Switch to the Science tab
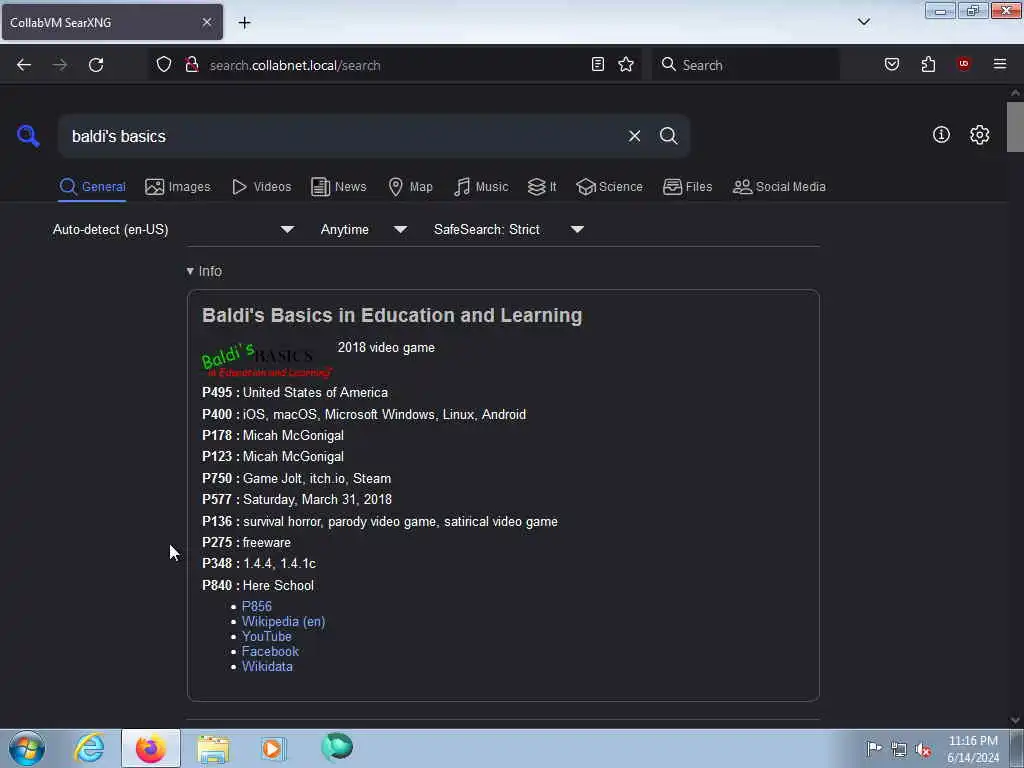Image resolution: width=1024 pixels, height=768 pixels. pyautogui.click(x=609, y=187)
